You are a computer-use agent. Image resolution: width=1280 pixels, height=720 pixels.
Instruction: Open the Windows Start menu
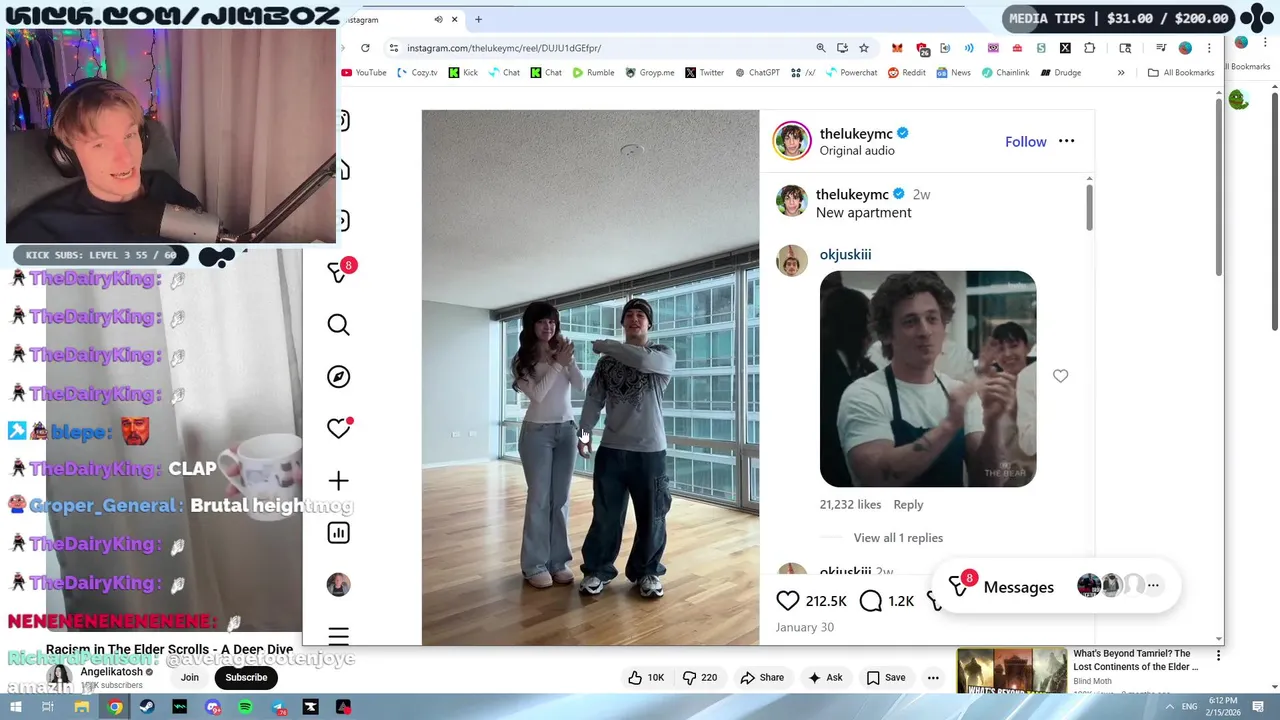tap(15, 707)
